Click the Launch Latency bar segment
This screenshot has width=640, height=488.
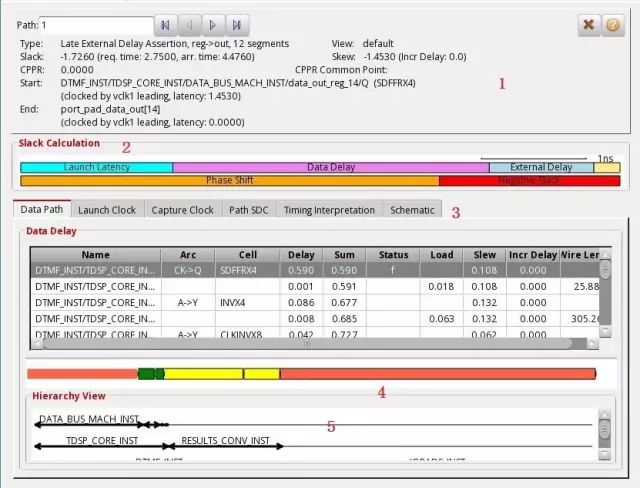pyautogui.click(x=97, y=167)
